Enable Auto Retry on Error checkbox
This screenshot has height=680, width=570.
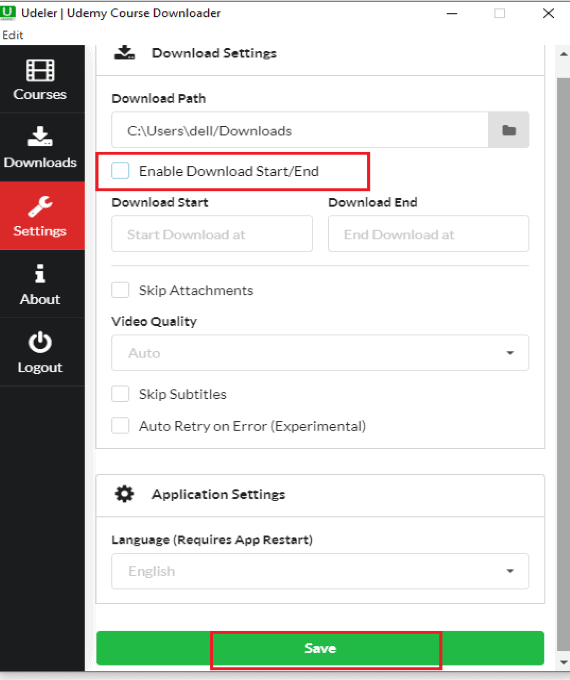120,425
